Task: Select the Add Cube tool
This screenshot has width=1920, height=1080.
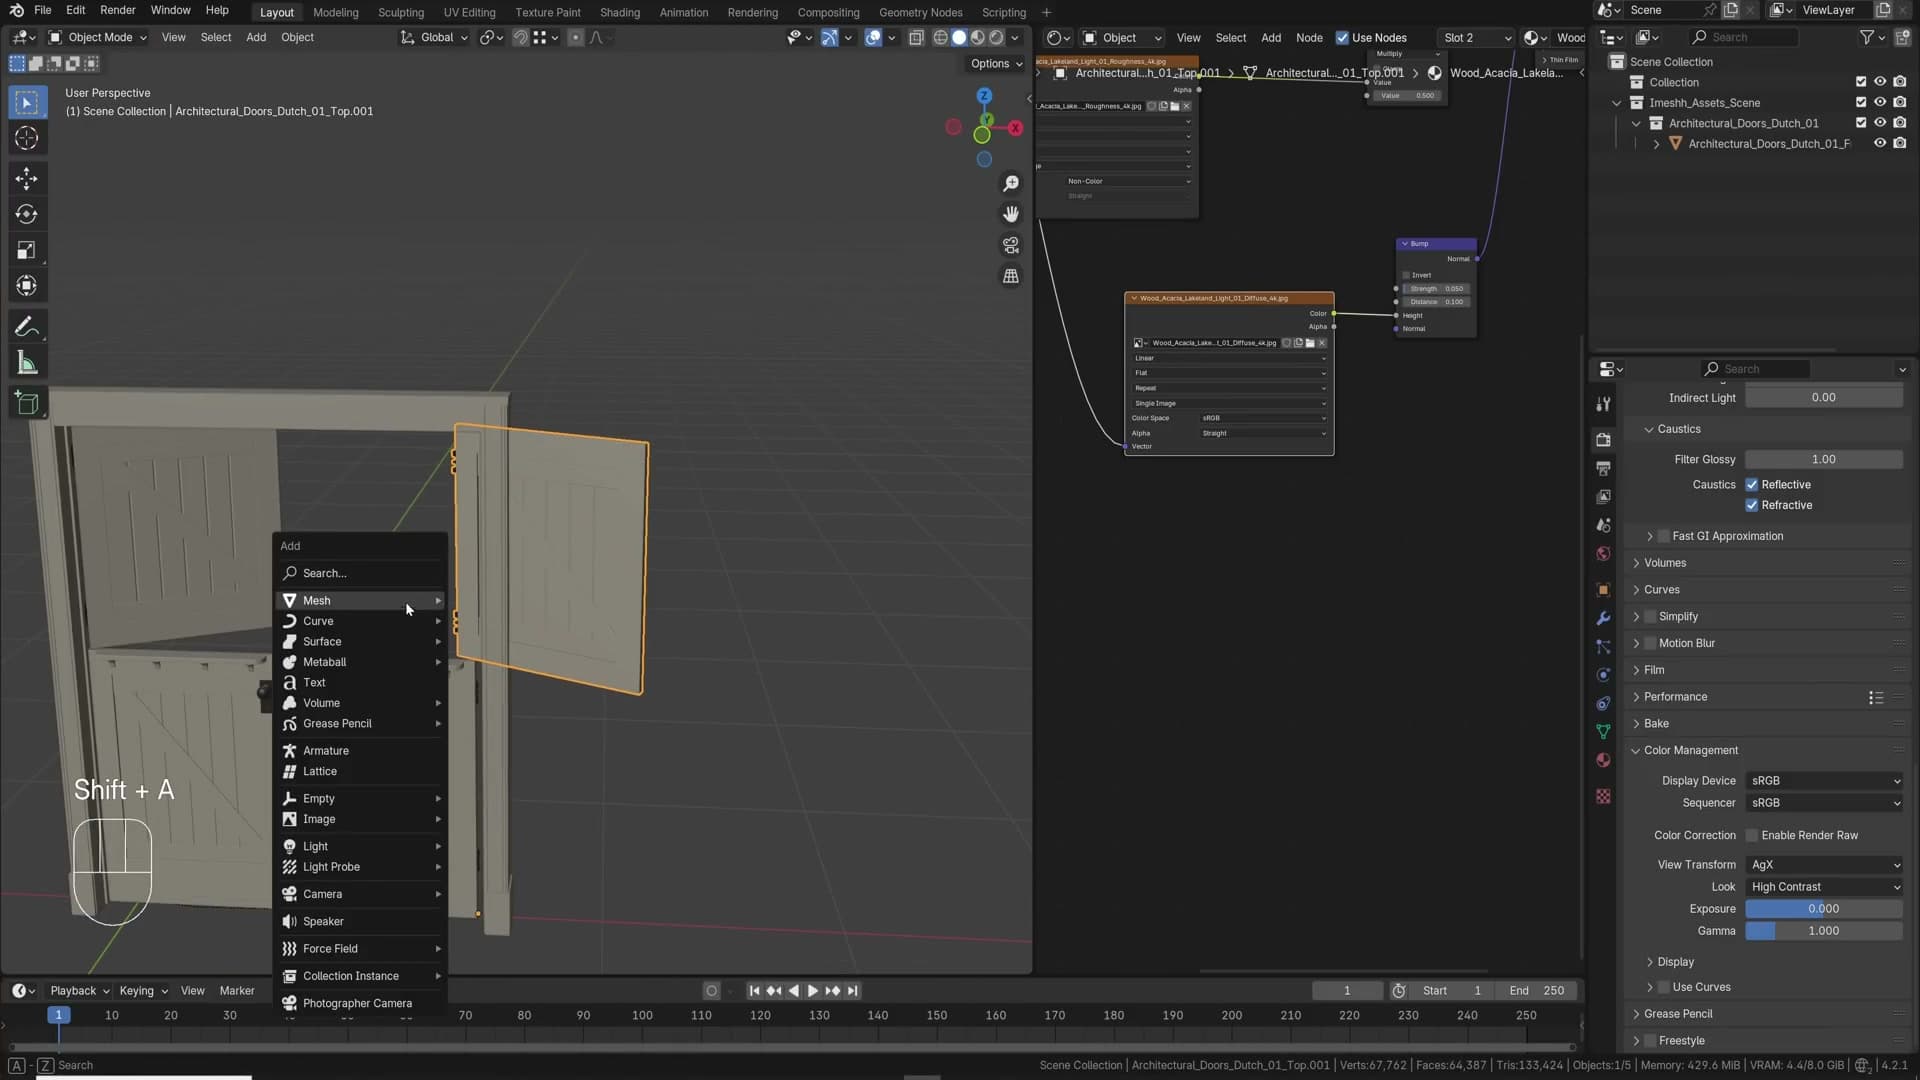Action: [27, 403]
